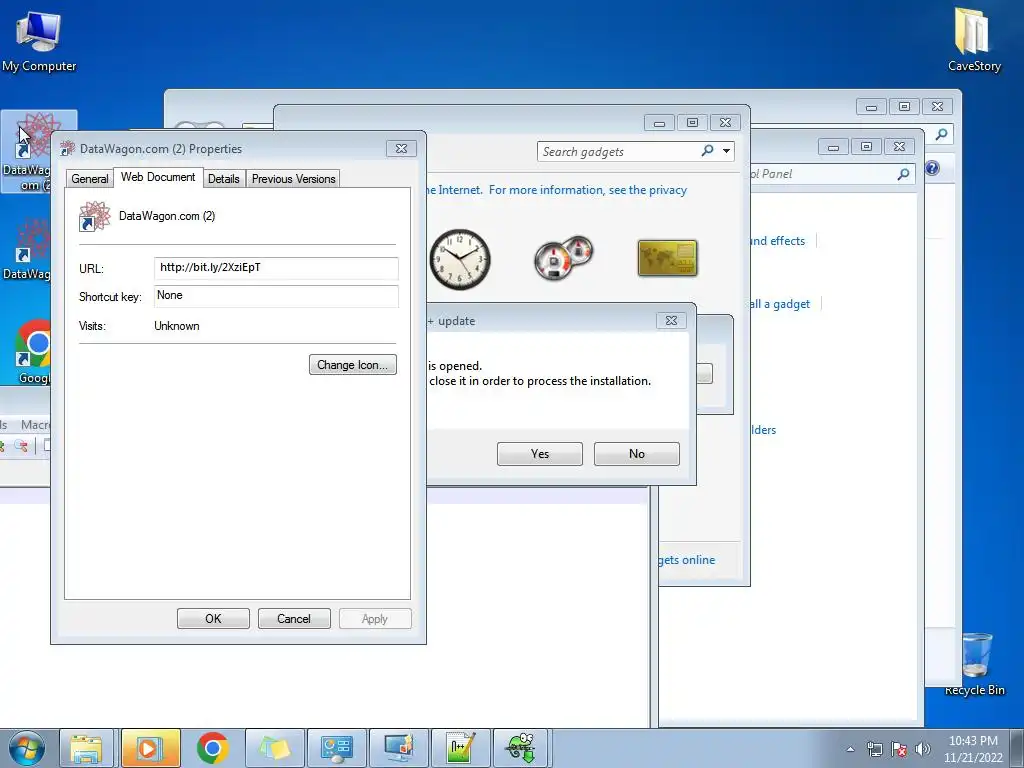Image resolution: width=1024 pixels, height=768 pixels.
Task: Click the search magnifier in gadgets window
Action: [x=707, y=151]
